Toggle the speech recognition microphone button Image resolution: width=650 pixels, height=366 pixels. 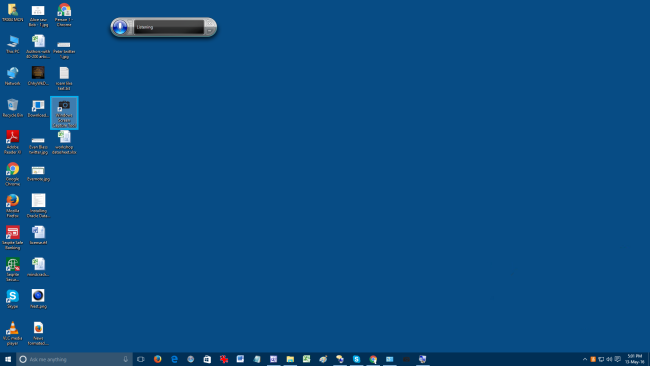pyautogui.click(x=120, y=27)
